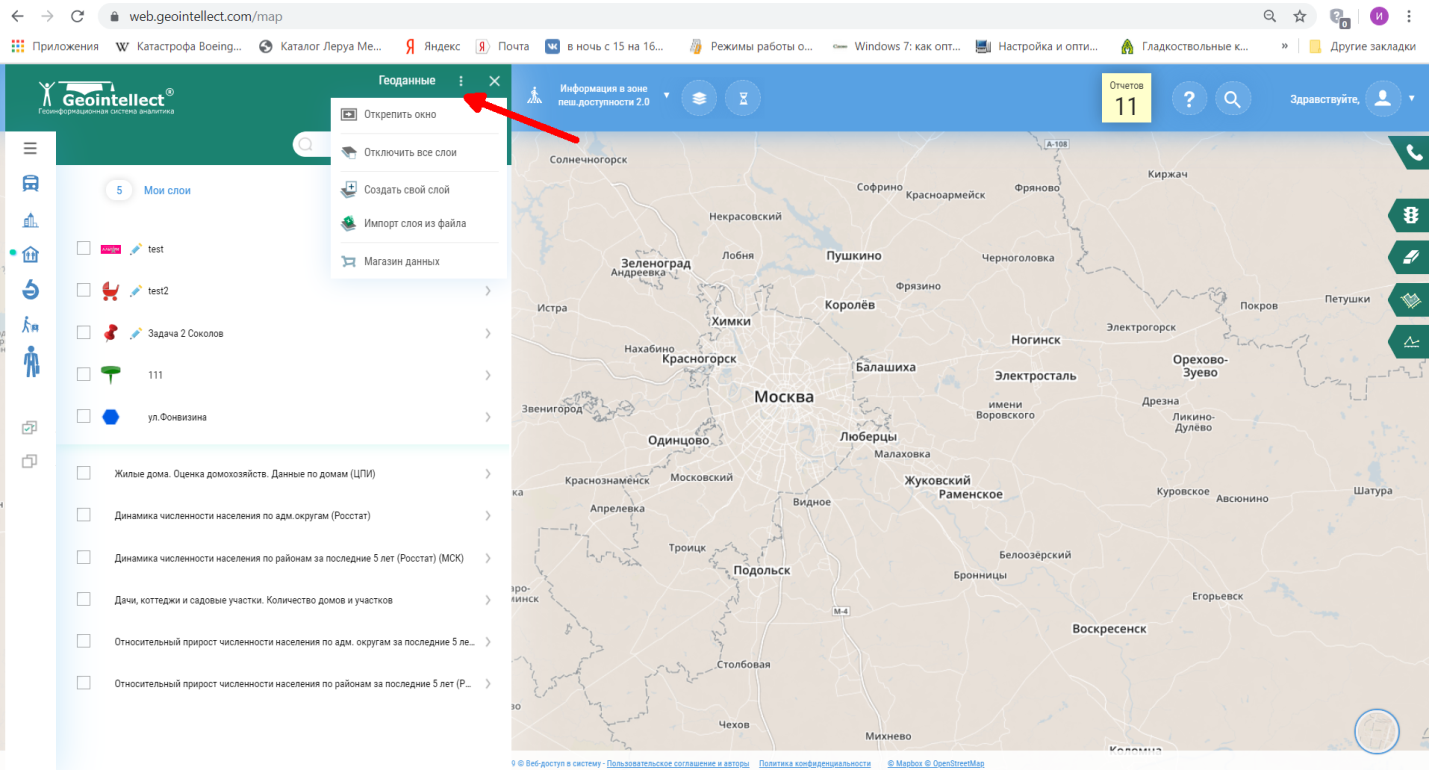Viewport: 1429px width, 770px height.
Task: Open Пользовательское соглашение и авторы link
Action: click(677, 763)
